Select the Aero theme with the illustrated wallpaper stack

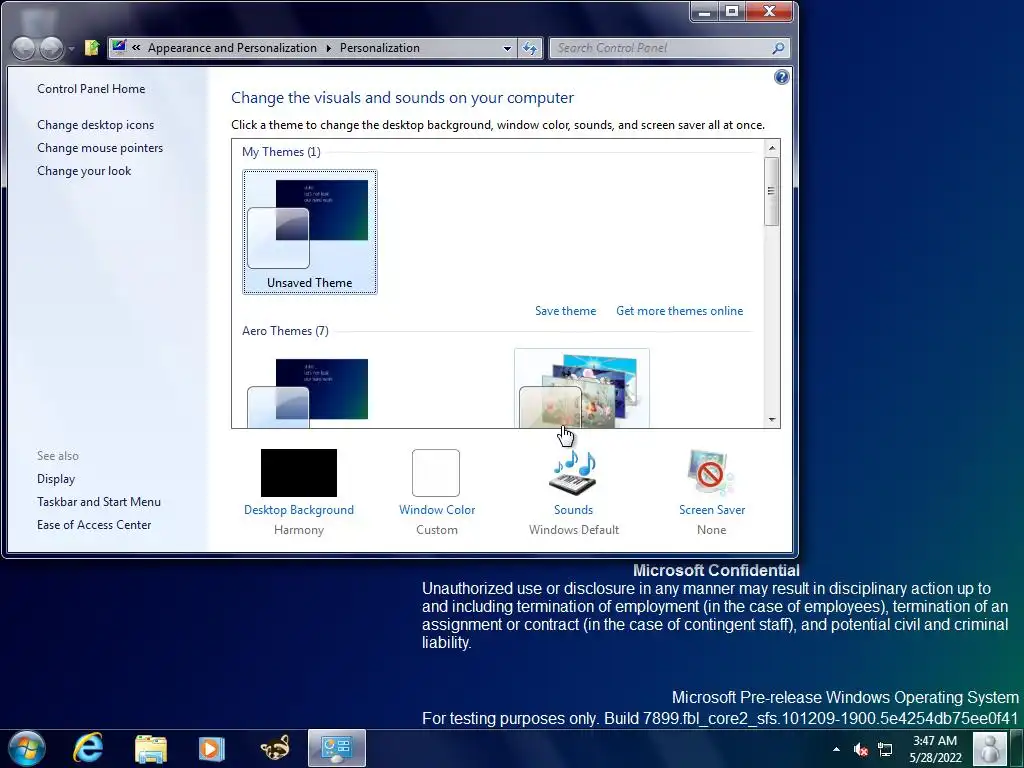pyautogui.click(x=582, y=389)
